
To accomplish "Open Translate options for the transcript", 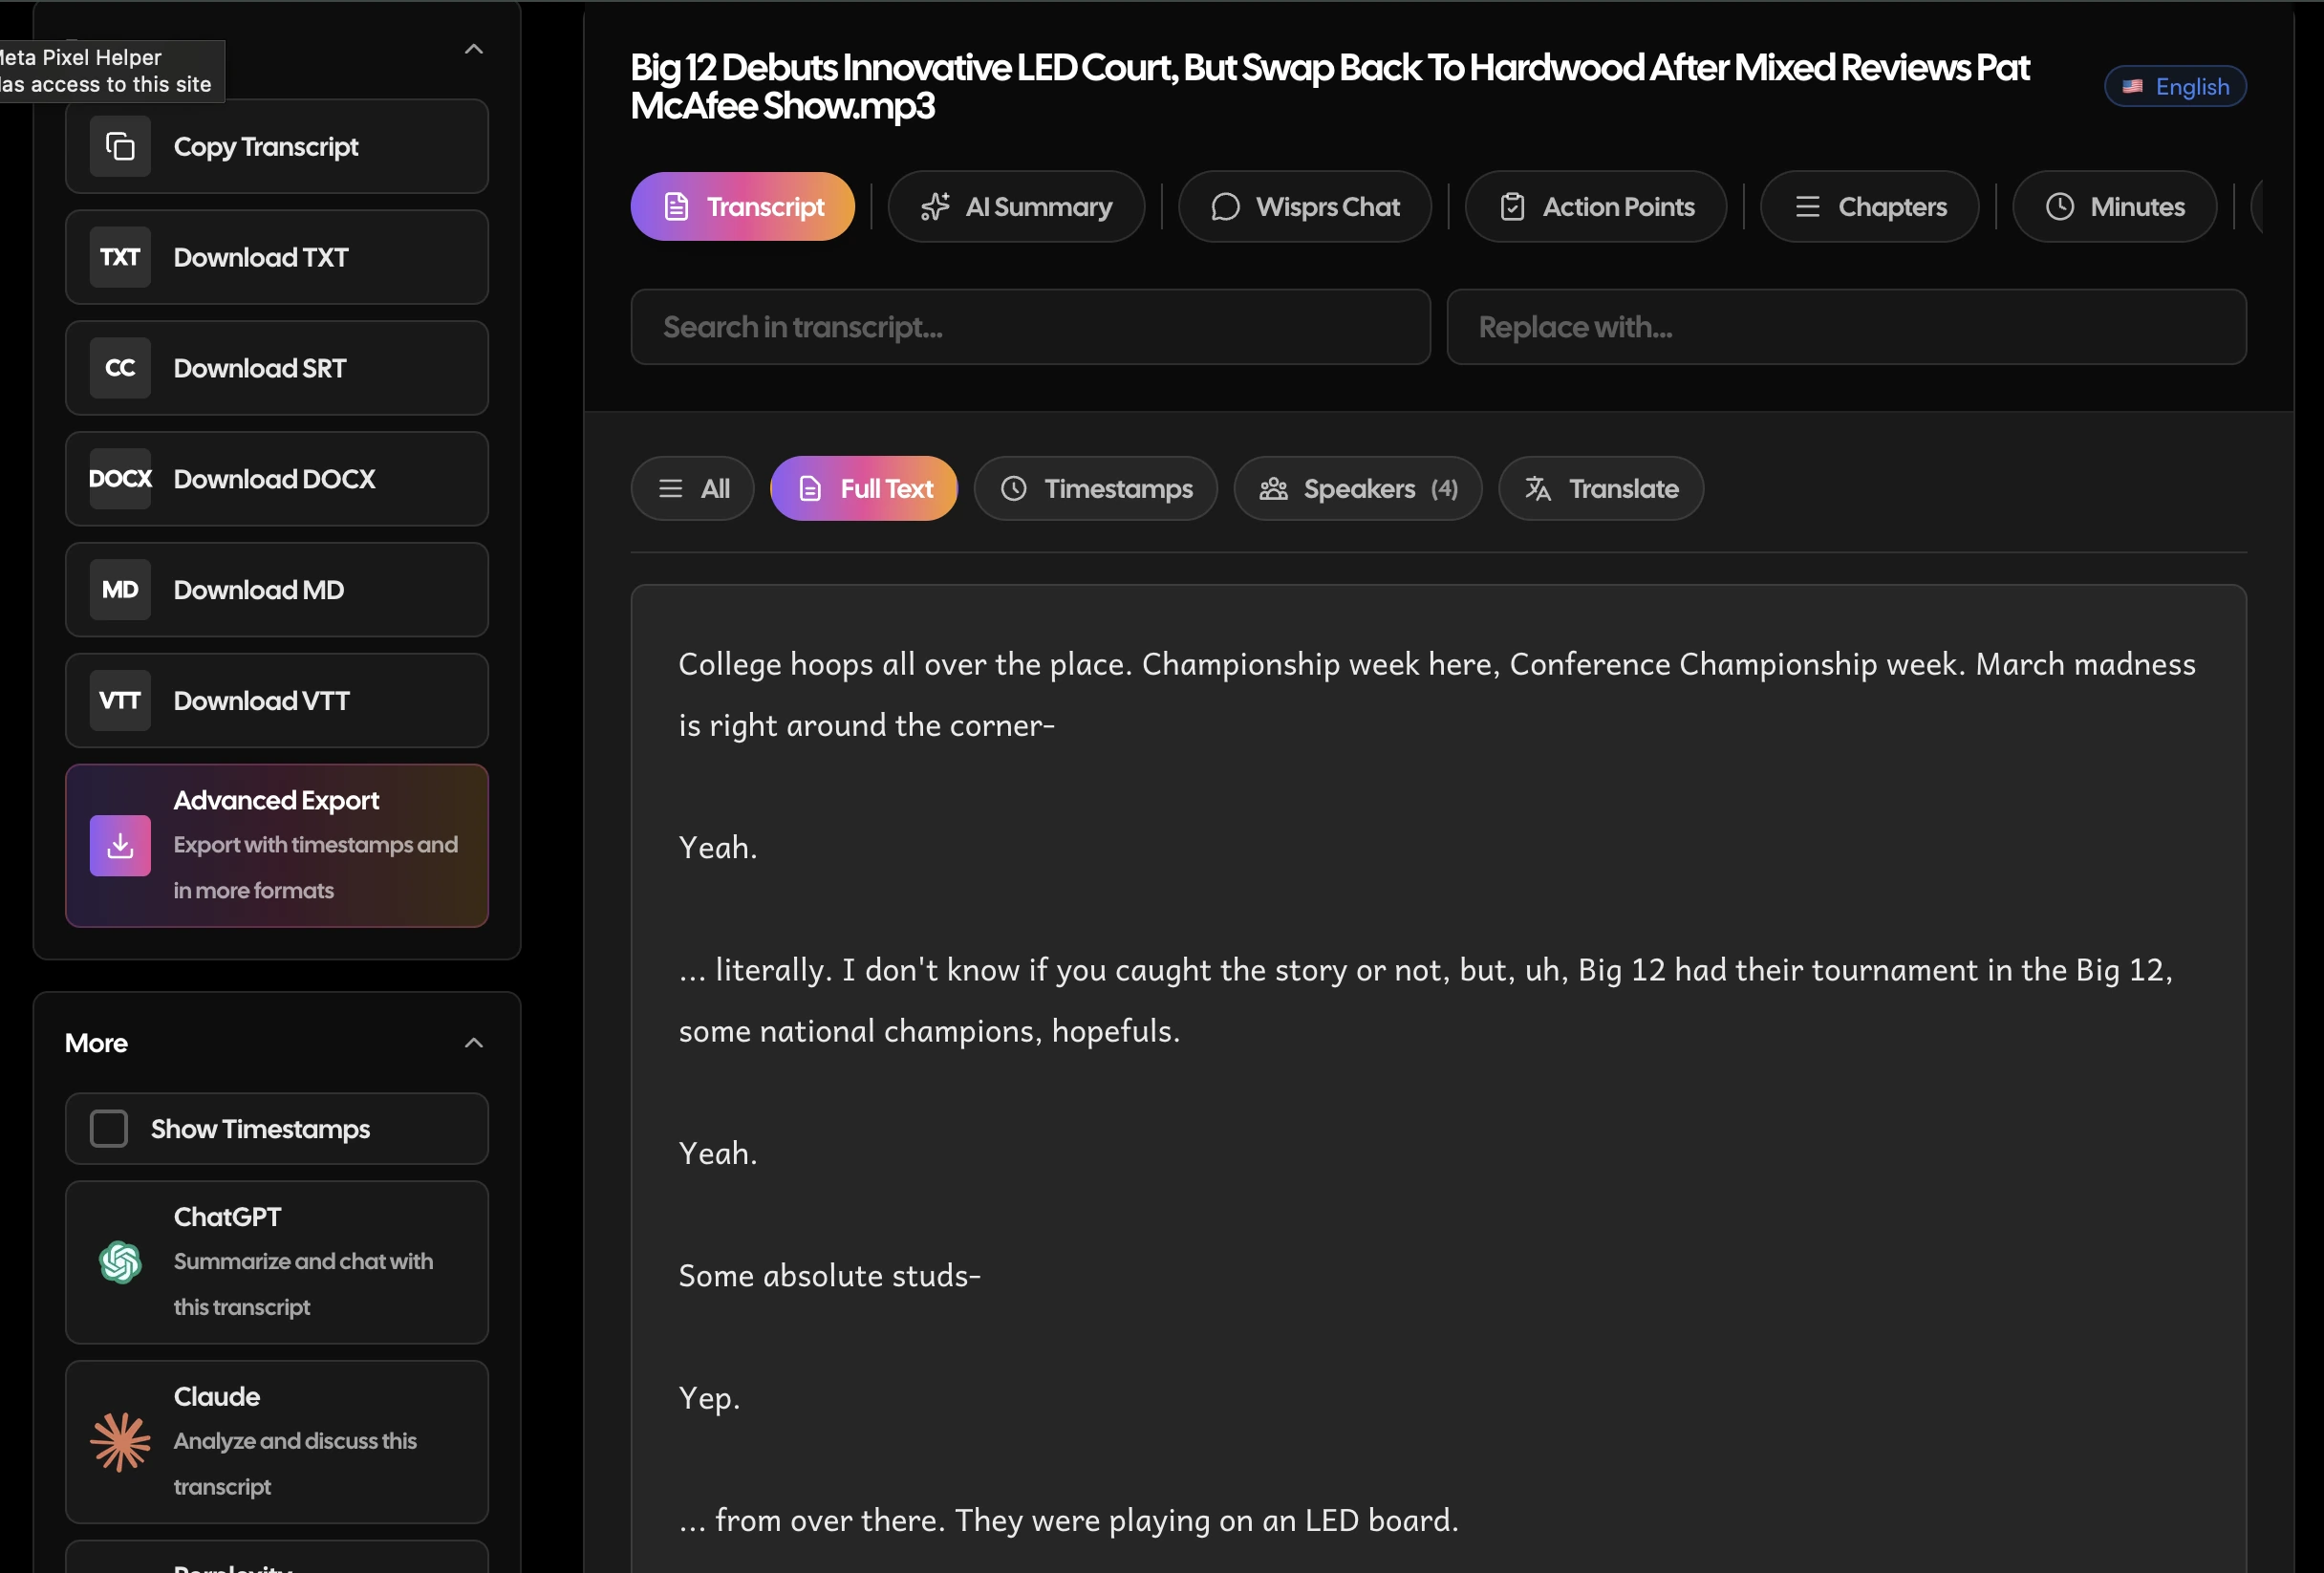I will tap(1600, 488).
